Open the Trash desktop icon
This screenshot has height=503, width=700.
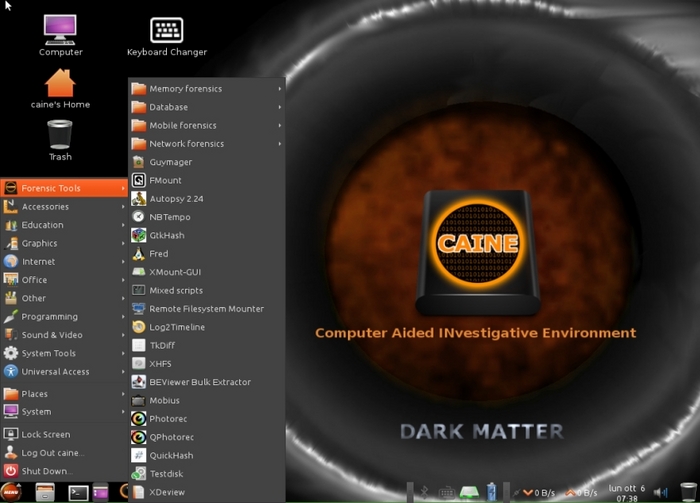point(60,140)
